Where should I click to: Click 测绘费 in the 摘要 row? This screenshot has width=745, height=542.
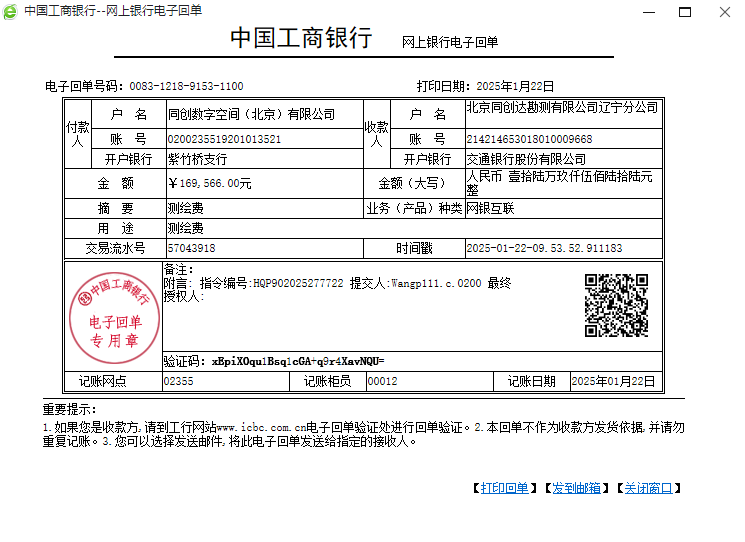[x=185, y=208]
